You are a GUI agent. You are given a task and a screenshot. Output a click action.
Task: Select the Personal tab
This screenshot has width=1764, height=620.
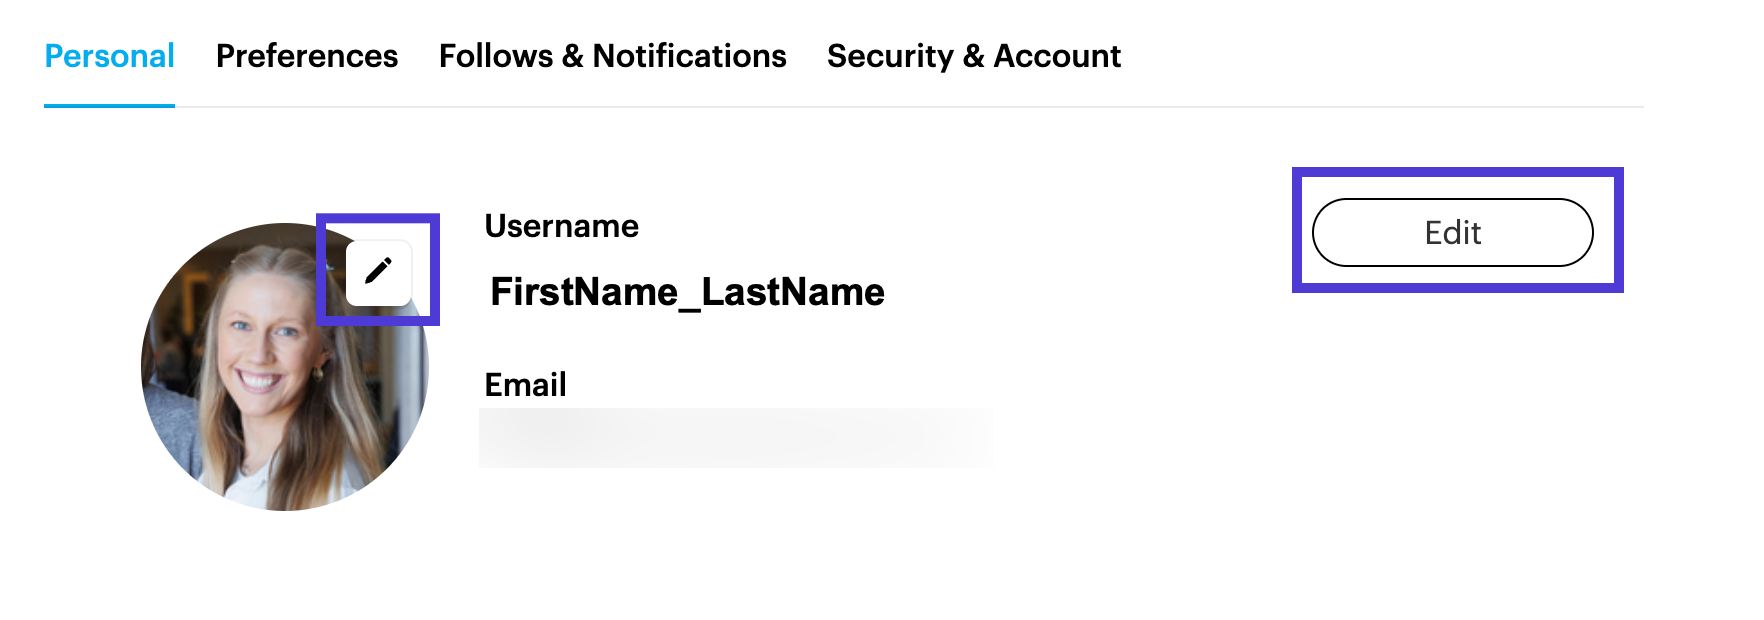coord(110,56)
